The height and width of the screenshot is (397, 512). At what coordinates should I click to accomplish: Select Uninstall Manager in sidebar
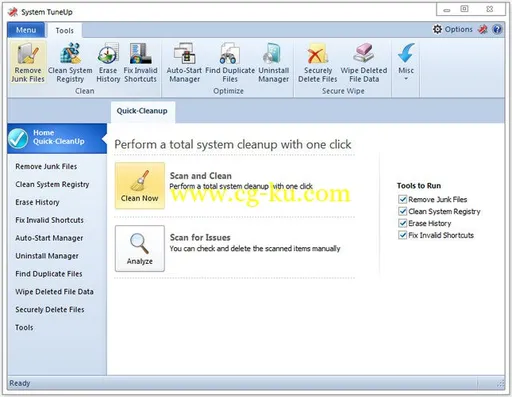[47, 256]
